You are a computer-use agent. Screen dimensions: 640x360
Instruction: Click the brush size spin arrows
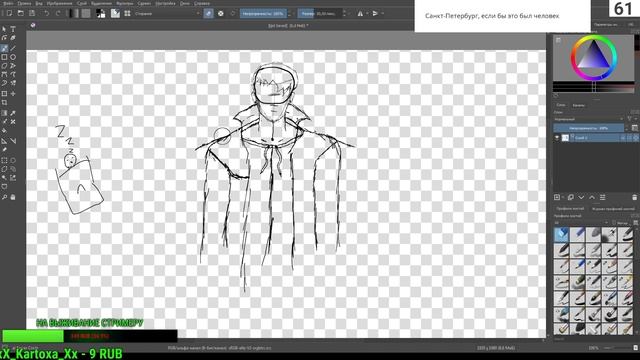click(x=344, y=13)
